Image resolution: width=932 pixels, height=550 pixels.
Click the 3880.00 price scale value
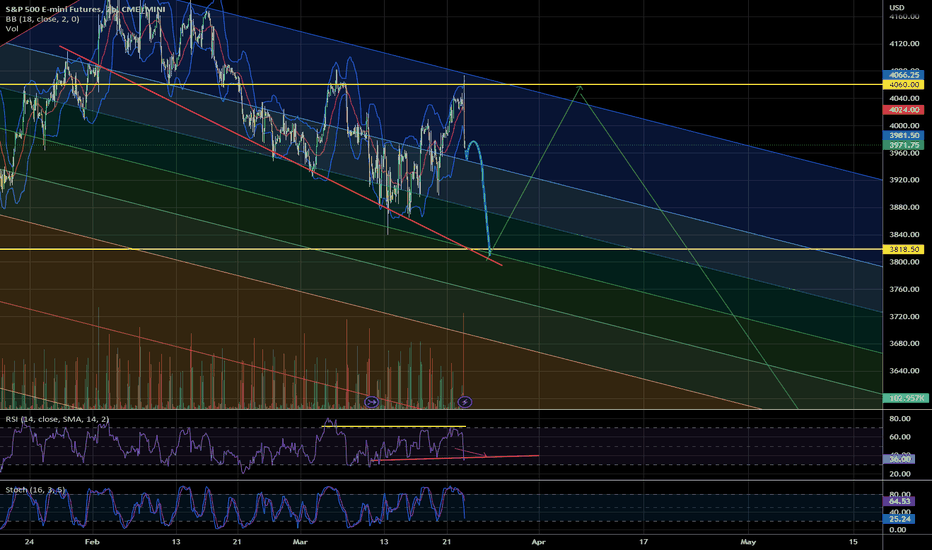904,208
